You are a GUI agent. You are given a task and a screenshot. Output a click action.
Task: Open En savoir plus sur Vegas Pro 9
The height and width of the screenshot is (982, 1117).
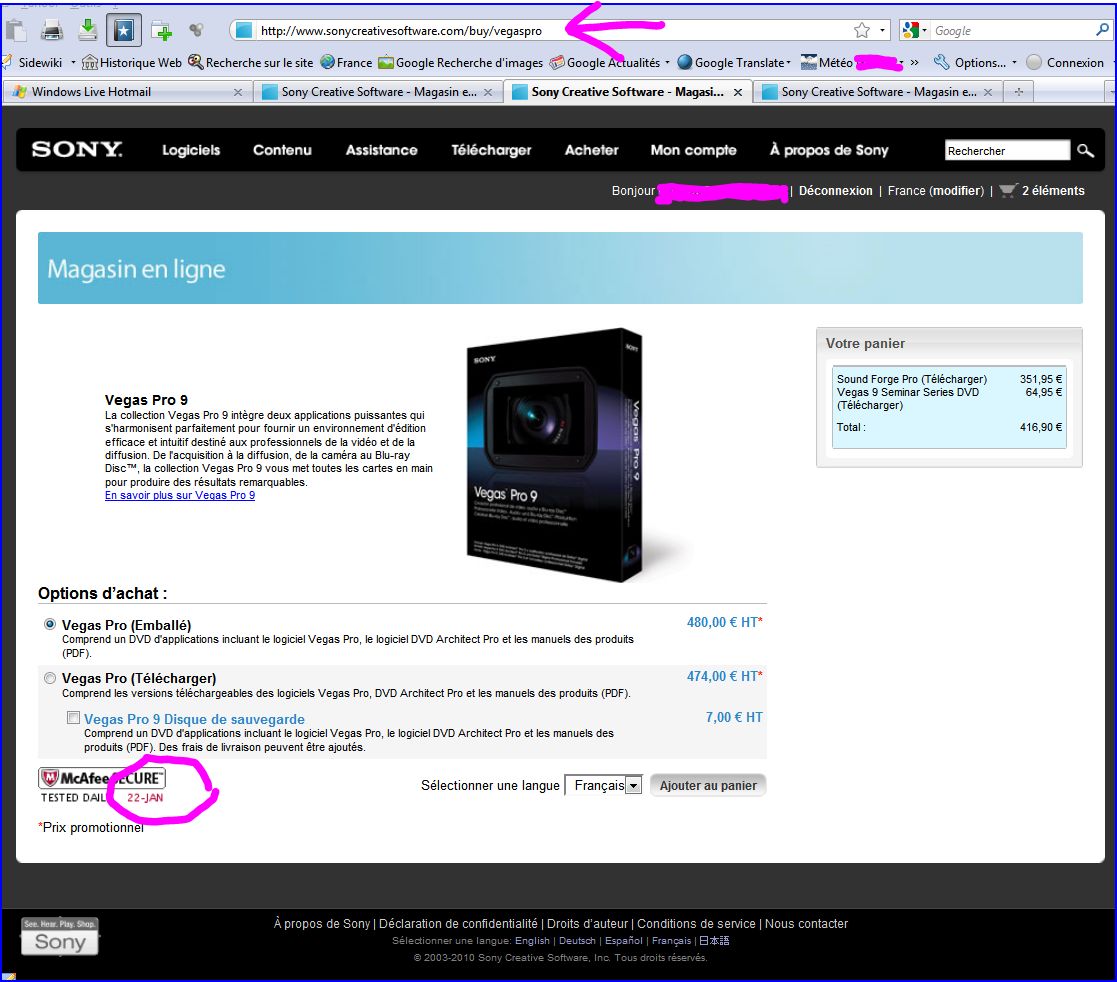point(180,495)
